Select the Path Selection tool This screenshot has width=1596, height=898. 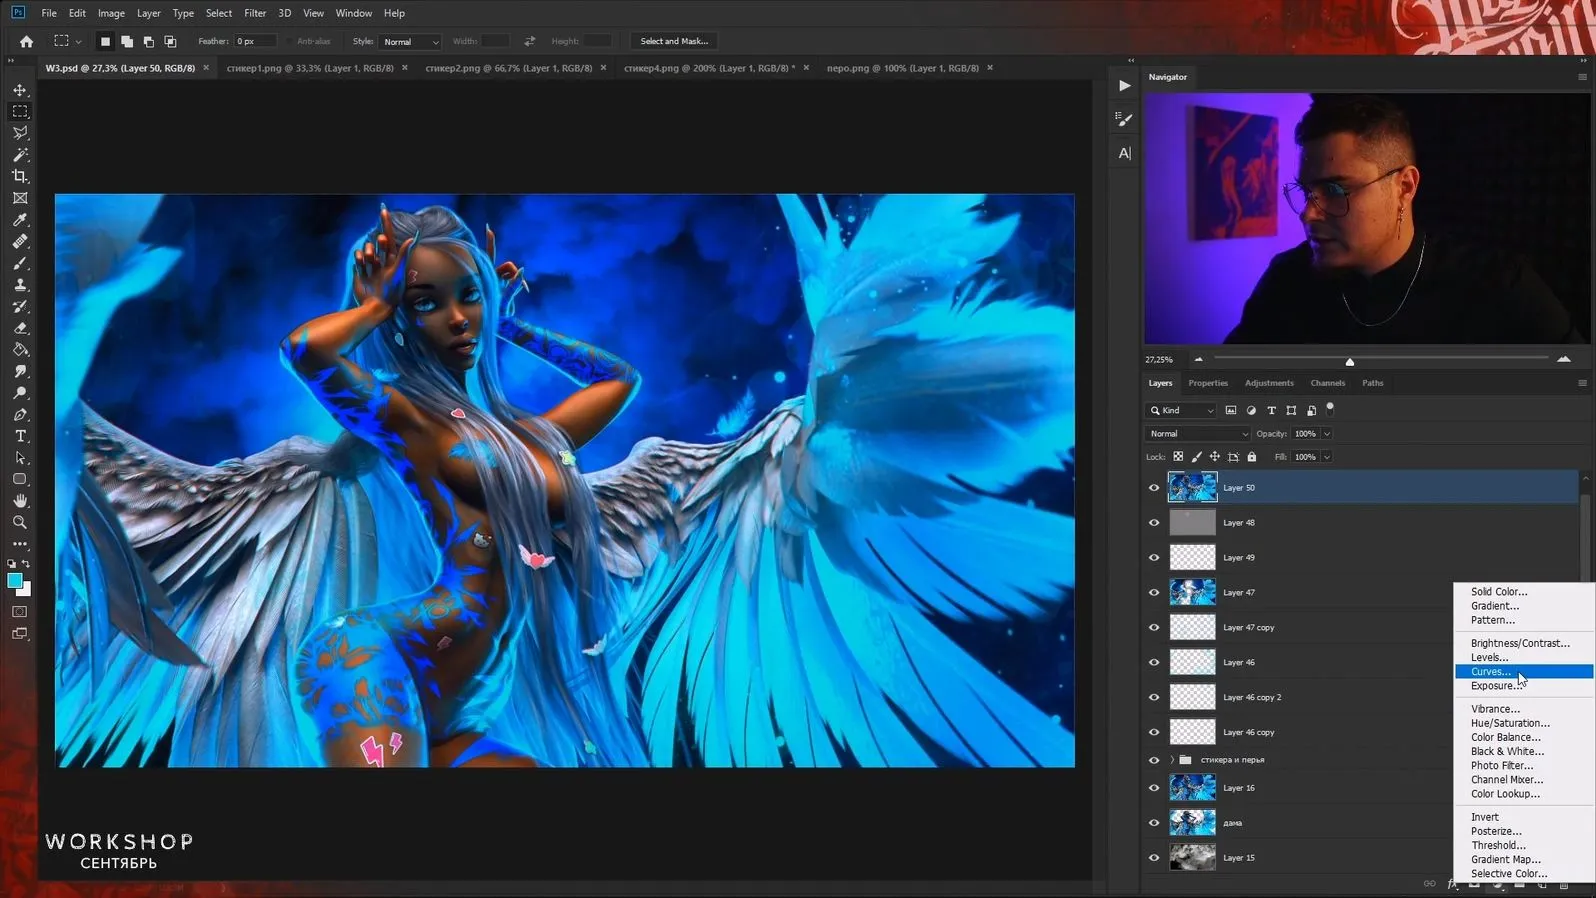[20, 458]
